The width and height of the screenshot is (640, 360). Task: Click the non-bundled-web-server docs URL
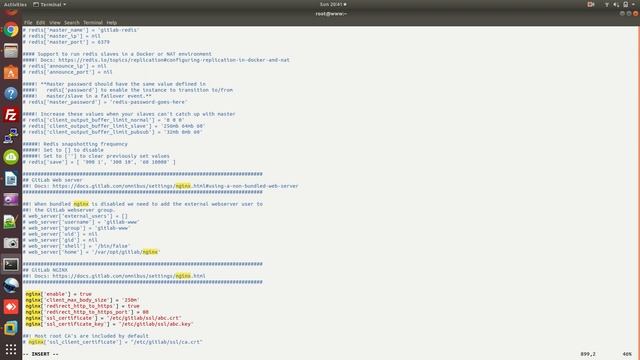pyautogui.click(x=176, y=186)
